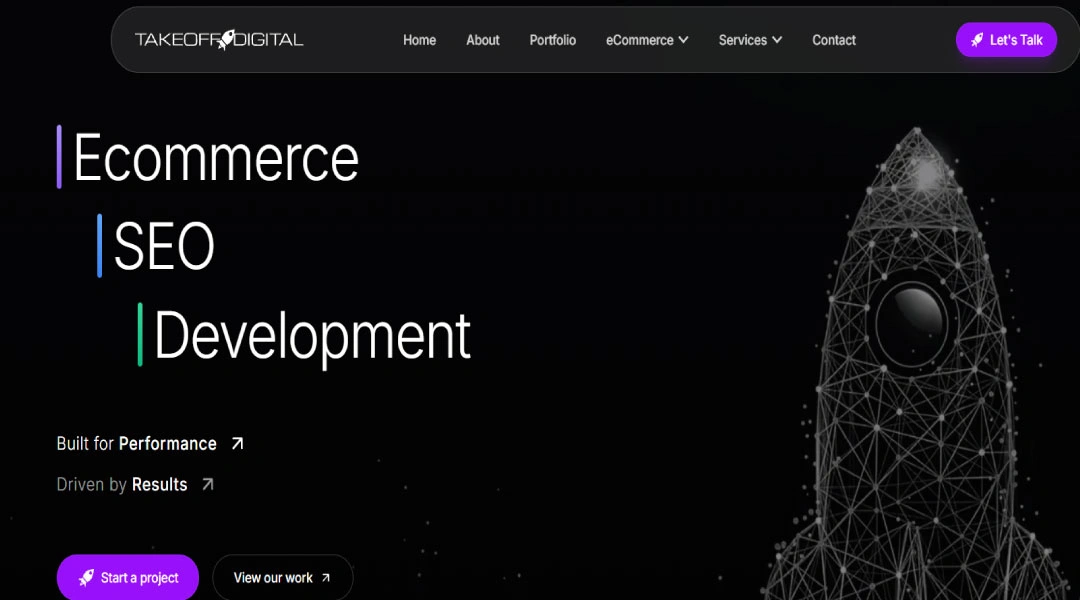This screenshot has width=1080, height=600.
Task: Open the About page
Action: click(483, 40)
